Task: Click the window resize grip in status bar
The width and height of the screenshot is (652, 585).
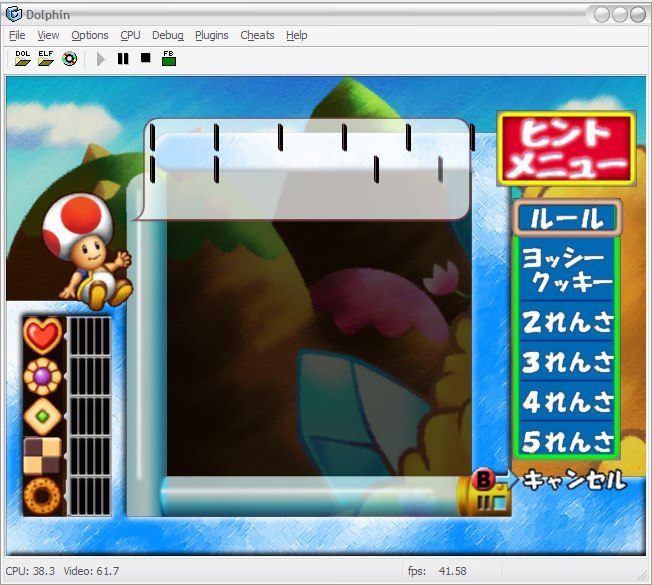Action: [641, 575]
